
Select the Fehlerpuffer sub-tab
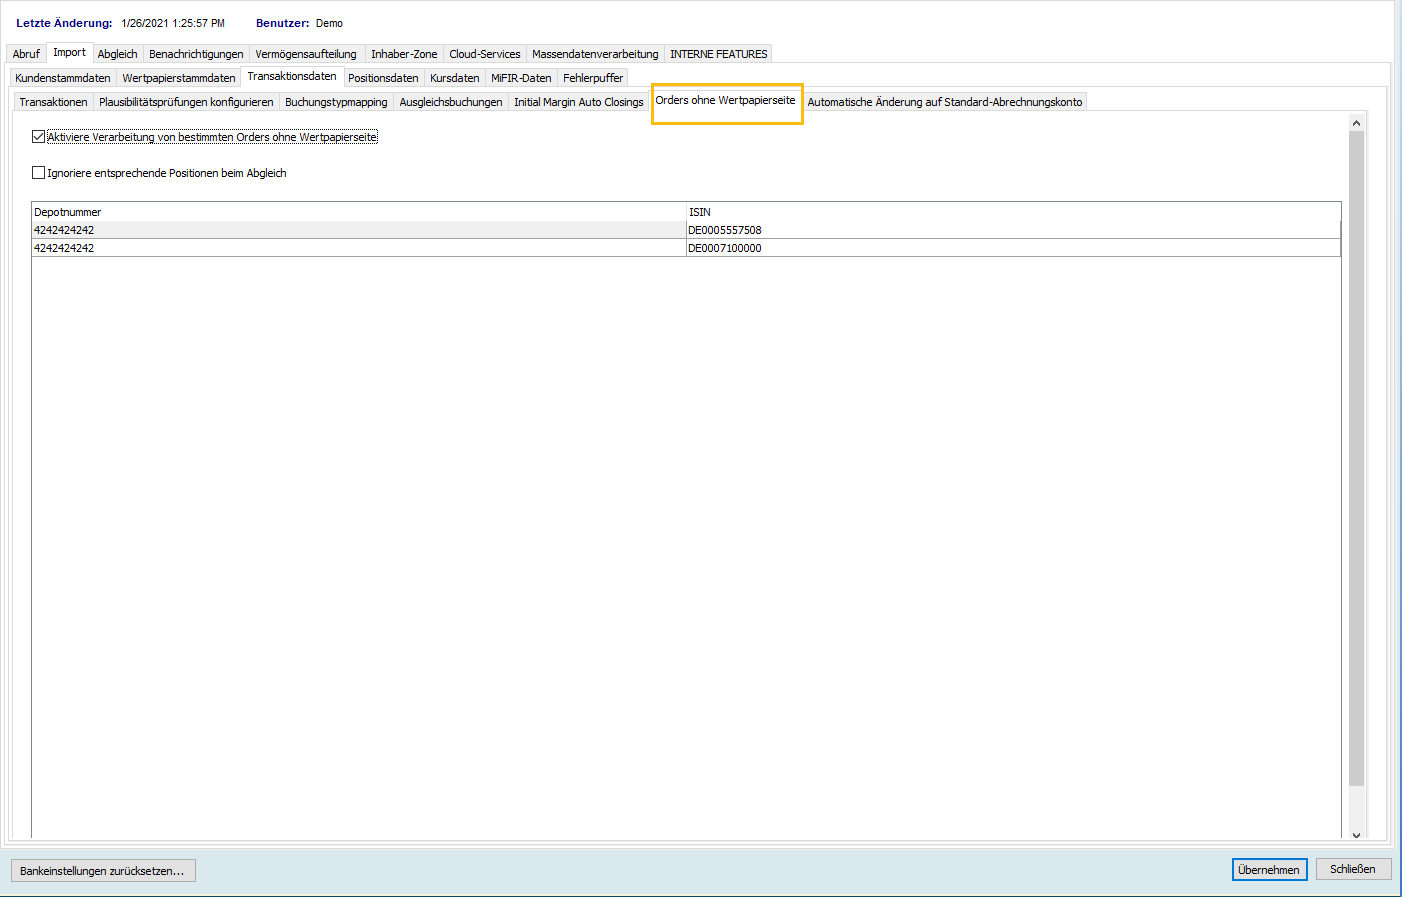[x=592, y=78]
